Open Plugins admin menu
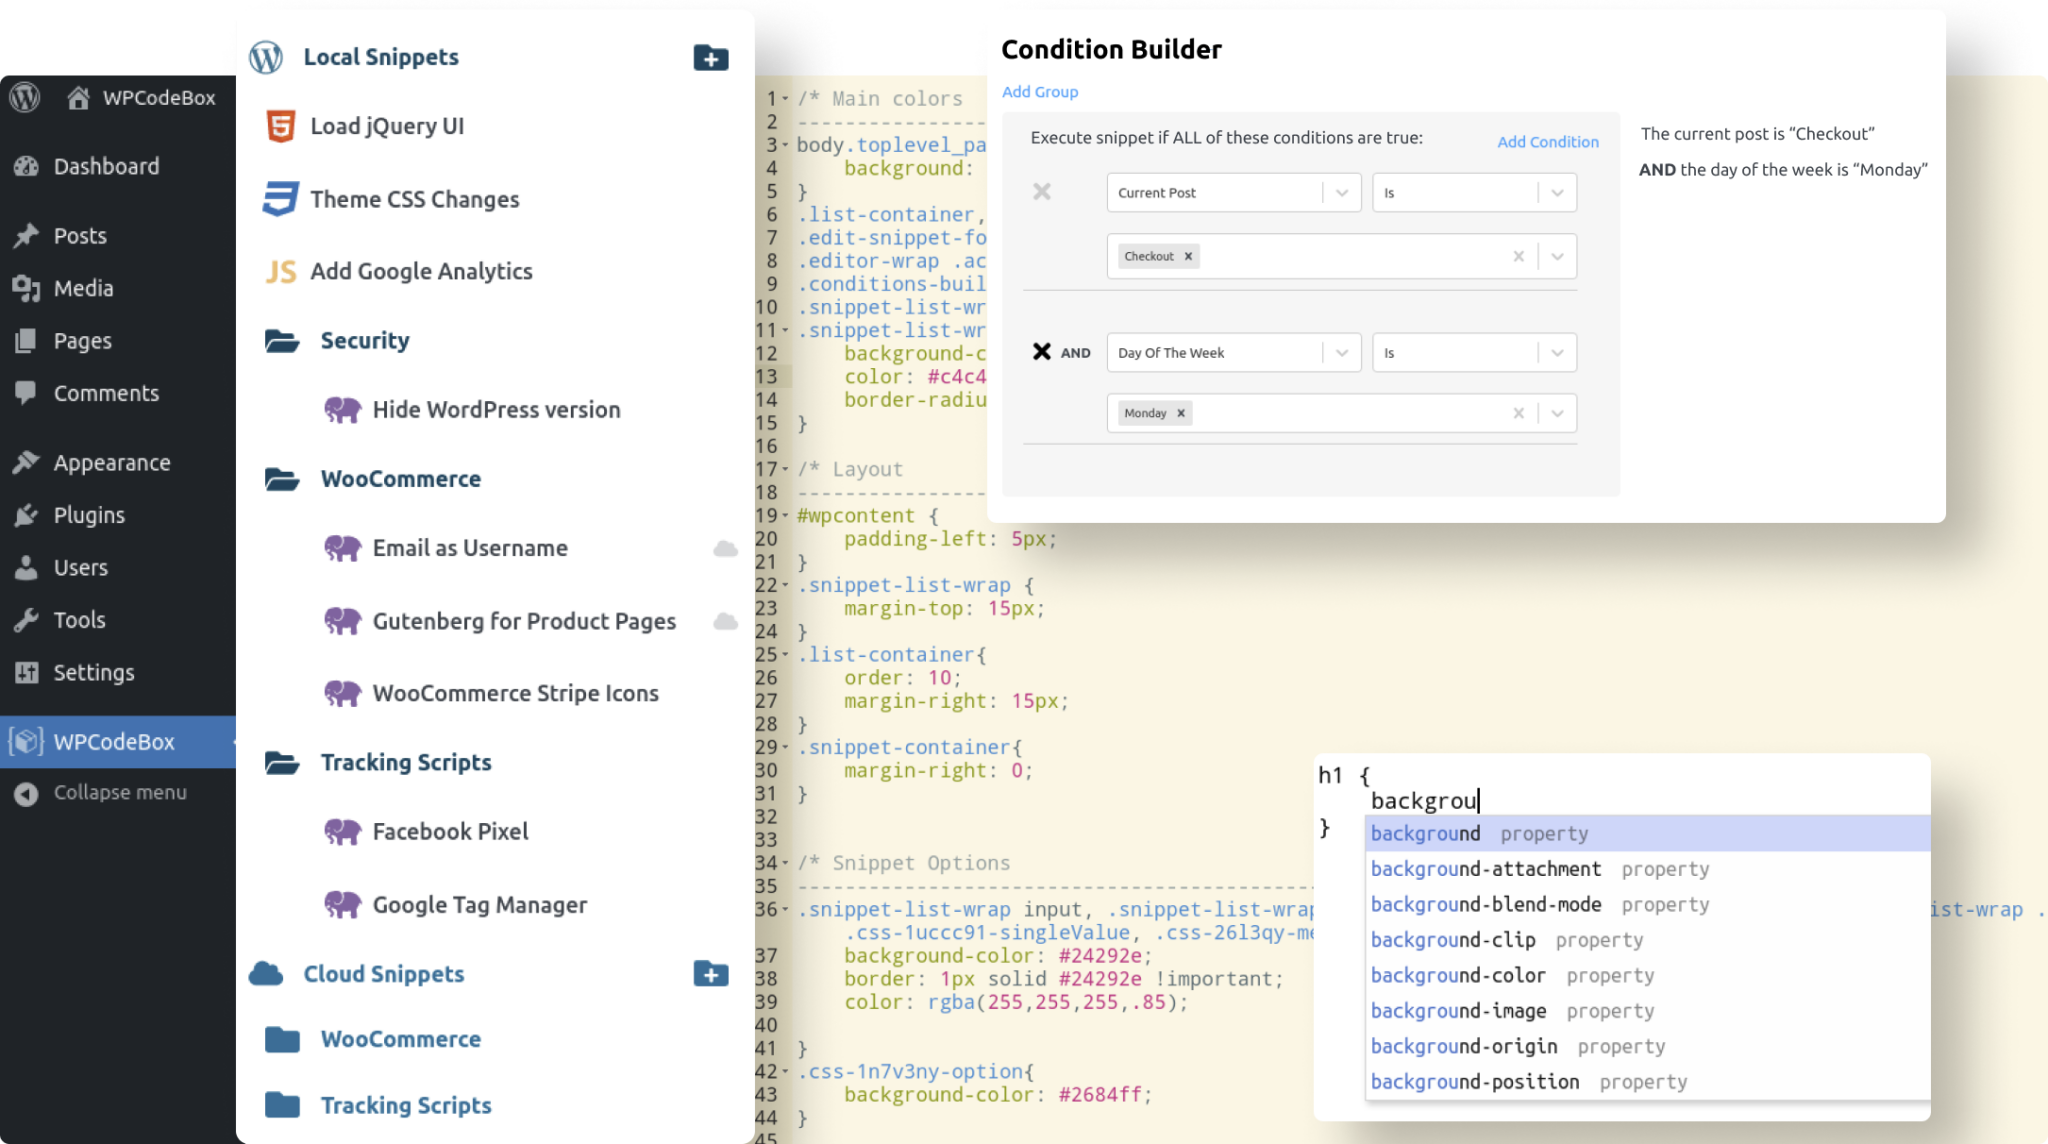The width and height of the screenshot is (2048, 1144). click(x=89, y=515)
